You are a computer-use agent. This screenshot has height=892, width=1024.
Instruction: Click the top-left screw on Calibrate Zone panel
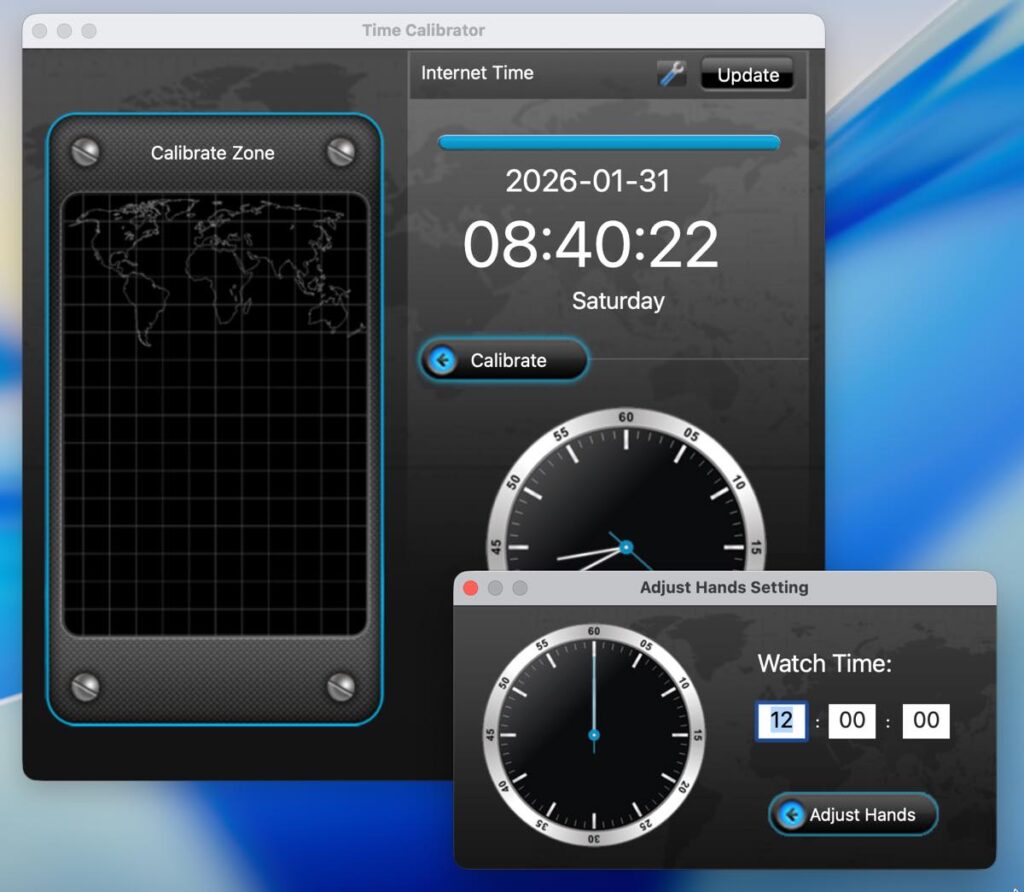86,152
